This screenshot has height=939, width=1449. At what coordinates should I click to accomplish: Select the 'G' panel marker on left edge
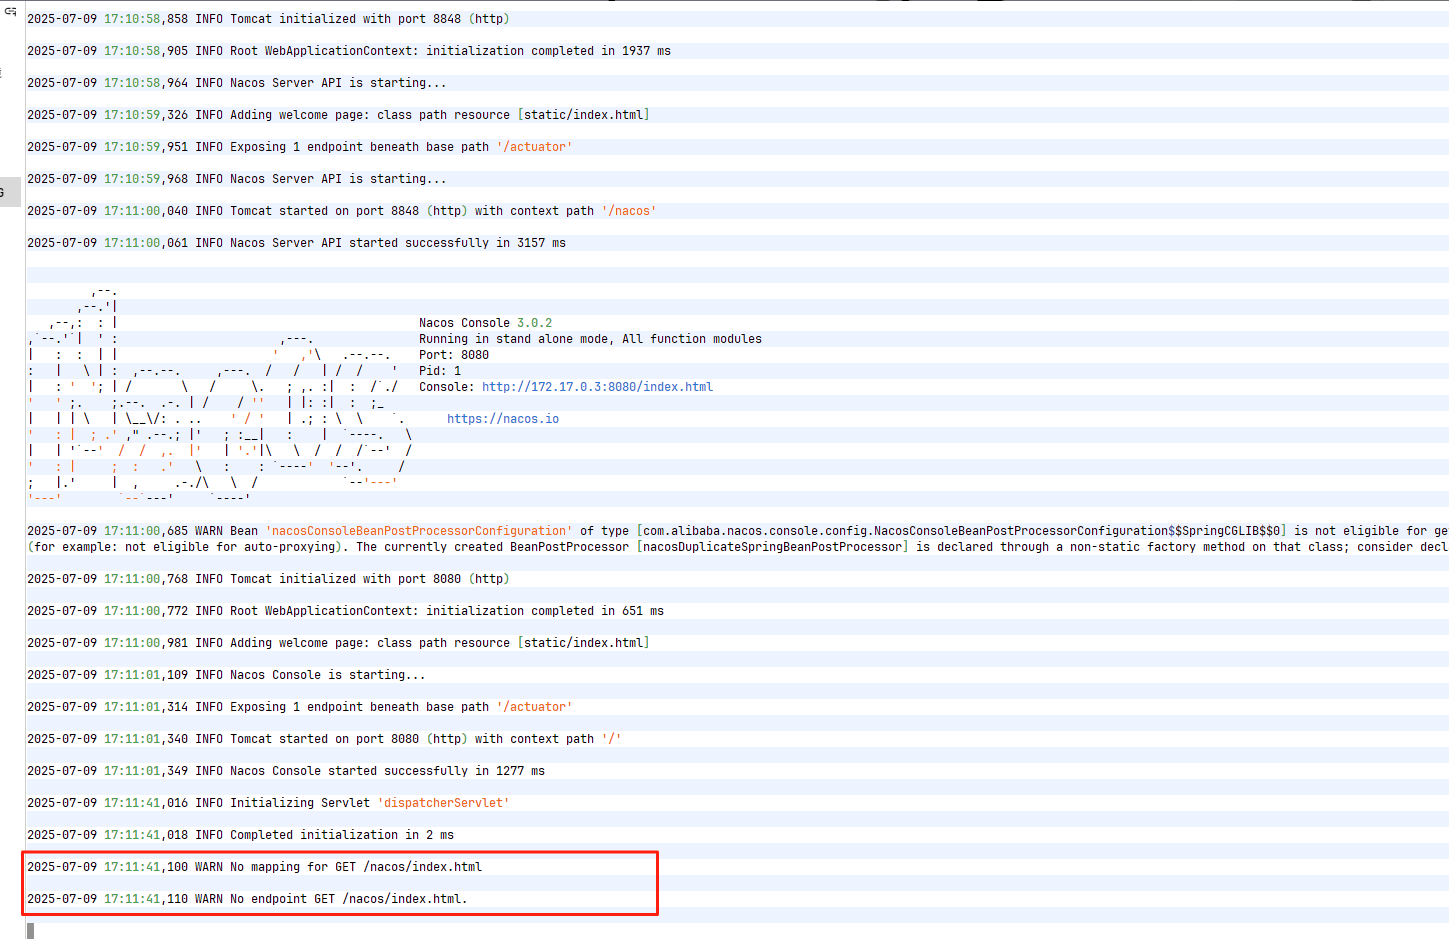pyautogui.click(x=7, y=190)
